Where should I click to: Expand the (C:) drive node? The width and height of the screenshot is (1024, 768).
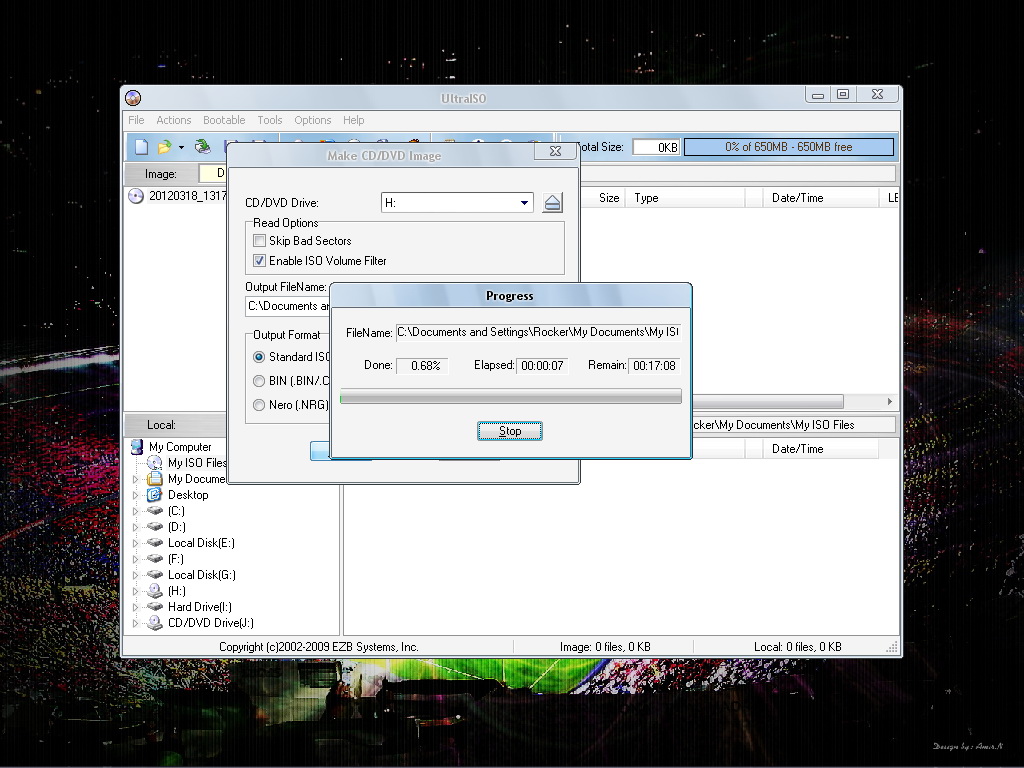pos(136,511)
